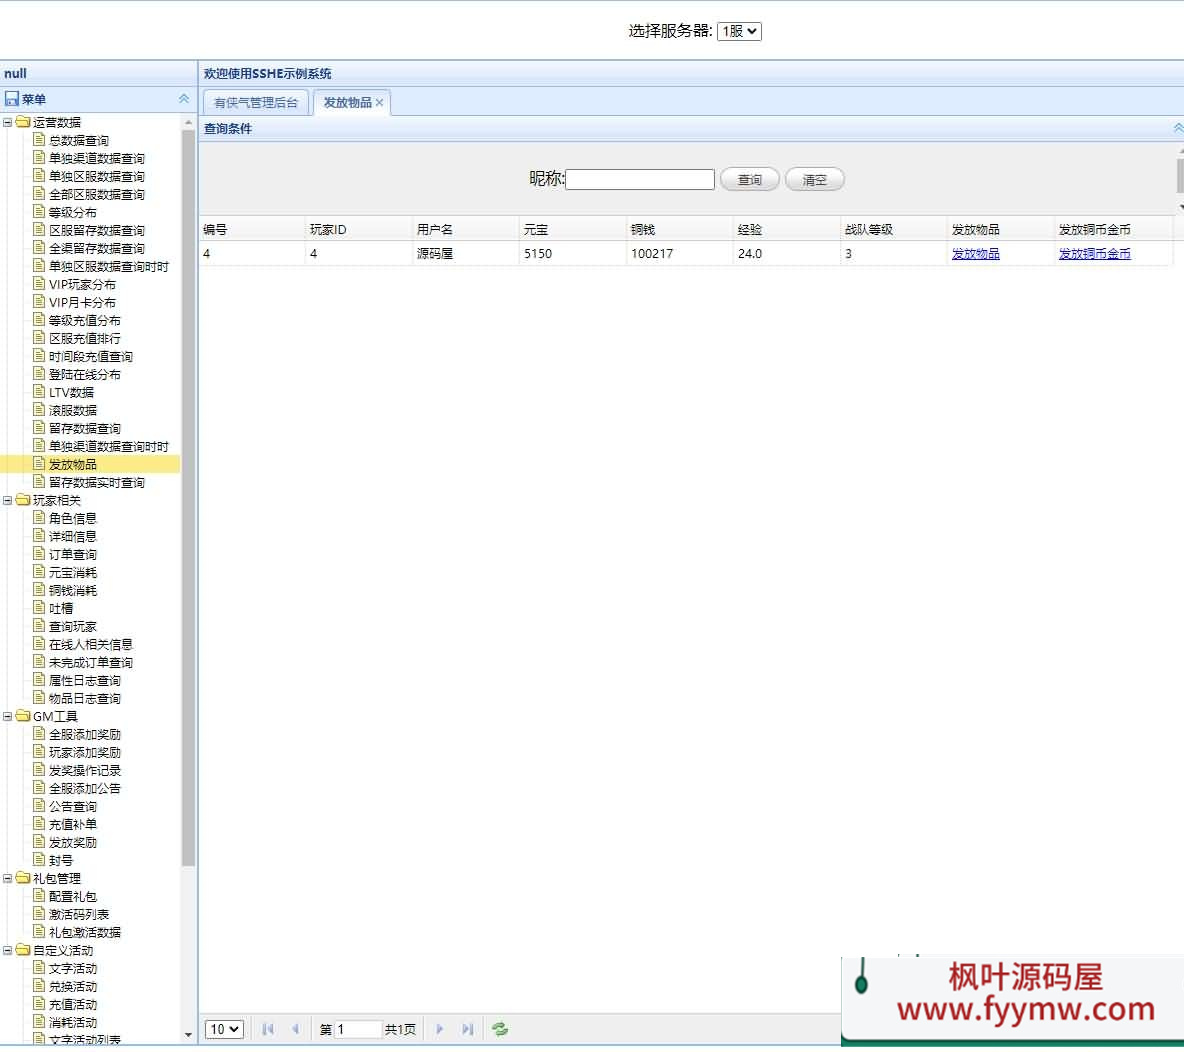Switch to the 有侠气管理后台 tab

tap(256, 103)
